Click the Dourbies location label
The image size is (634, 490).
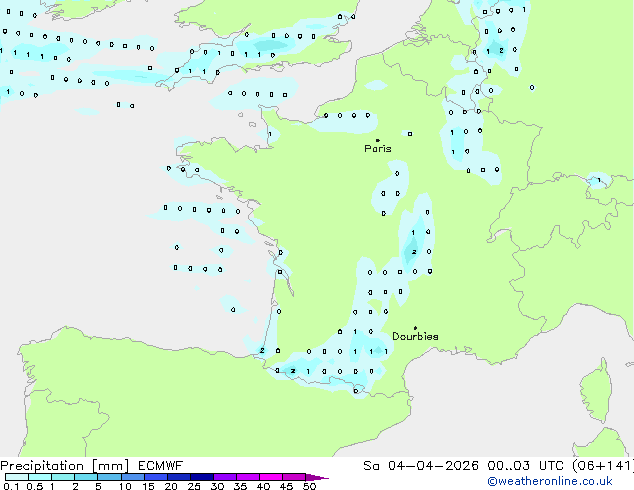[415, 336]
